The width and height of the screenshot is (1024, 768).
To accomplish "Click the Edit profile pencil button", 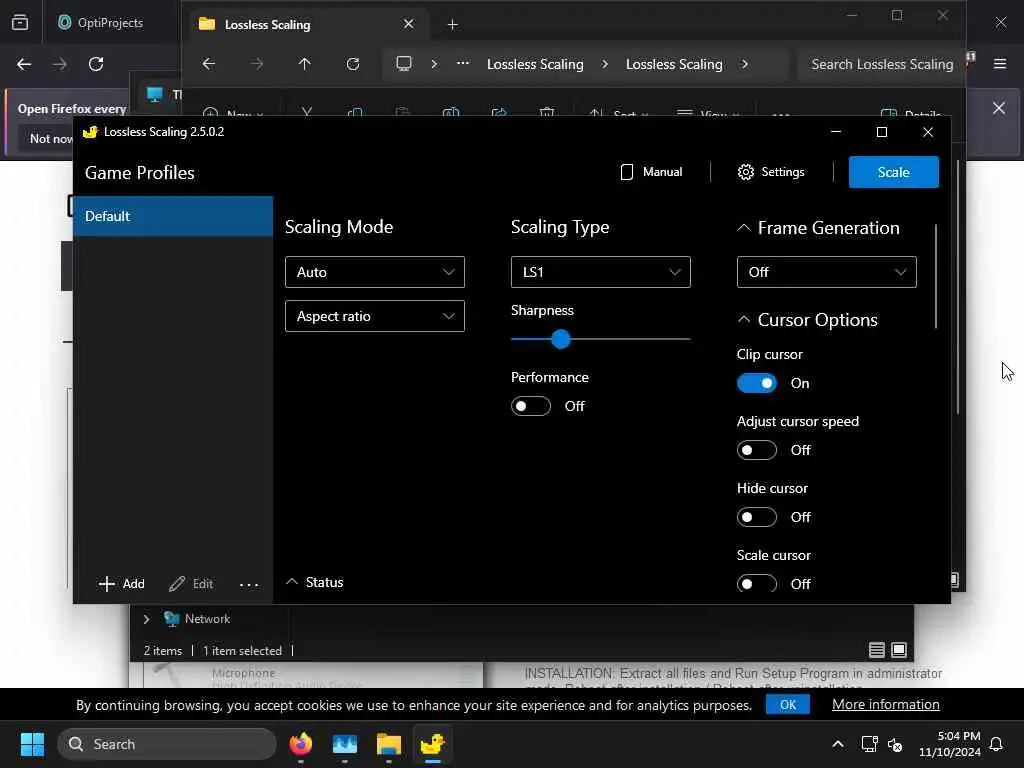I will pyautogui.click(x=191, y=584).
